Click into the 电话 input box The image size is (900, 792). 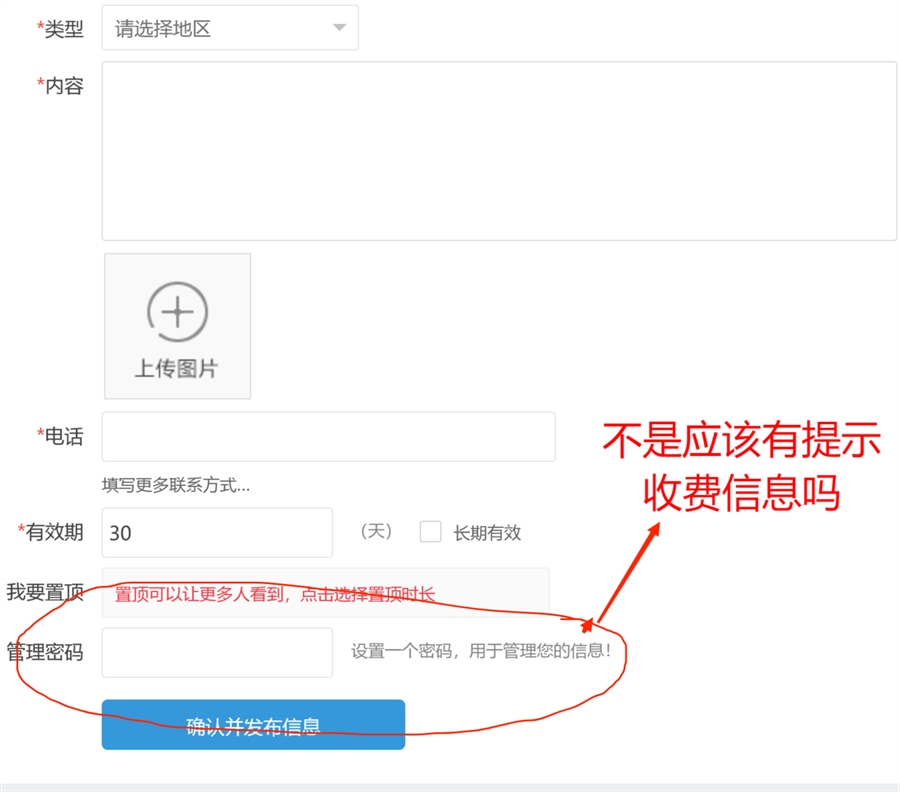coord(328,437)
